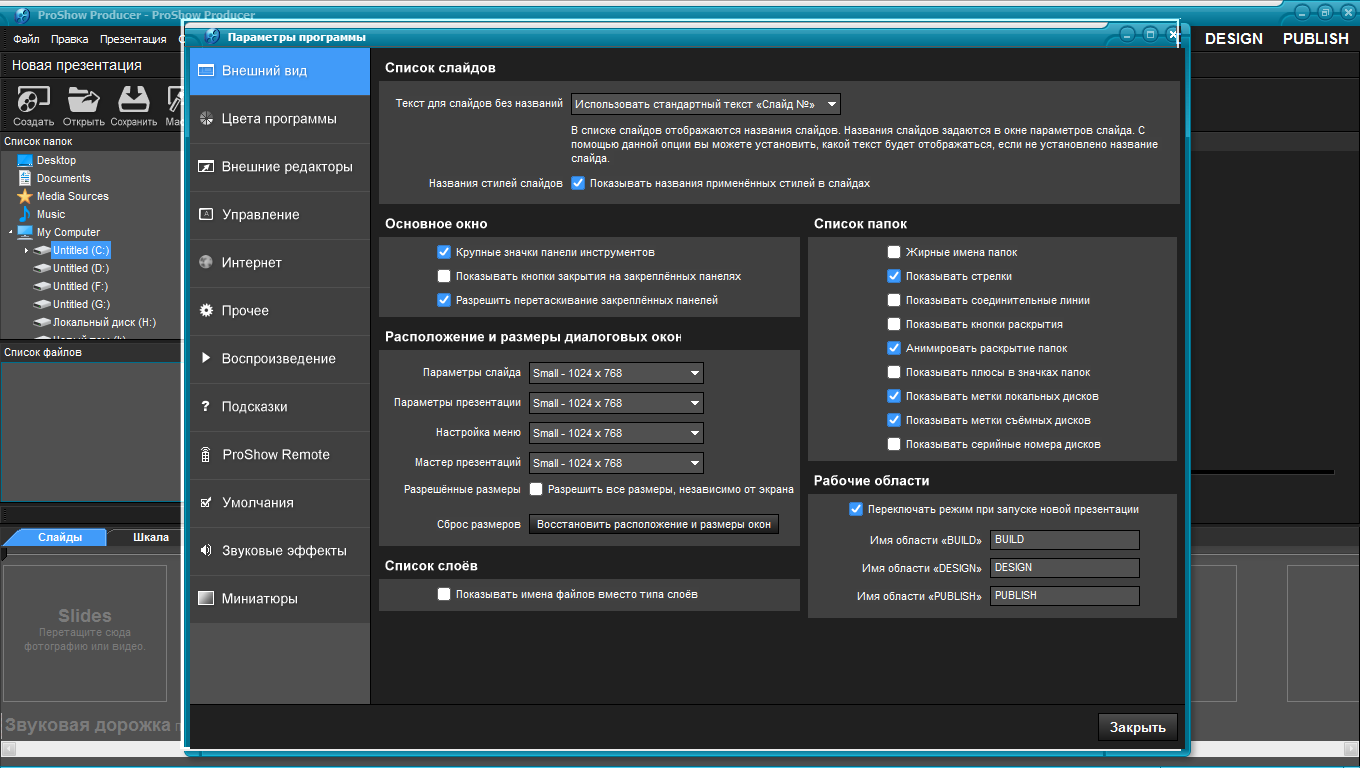Expand the Untitled (C:) drive node
Screen dimensions: 1360x768
(x=27, y=250)
